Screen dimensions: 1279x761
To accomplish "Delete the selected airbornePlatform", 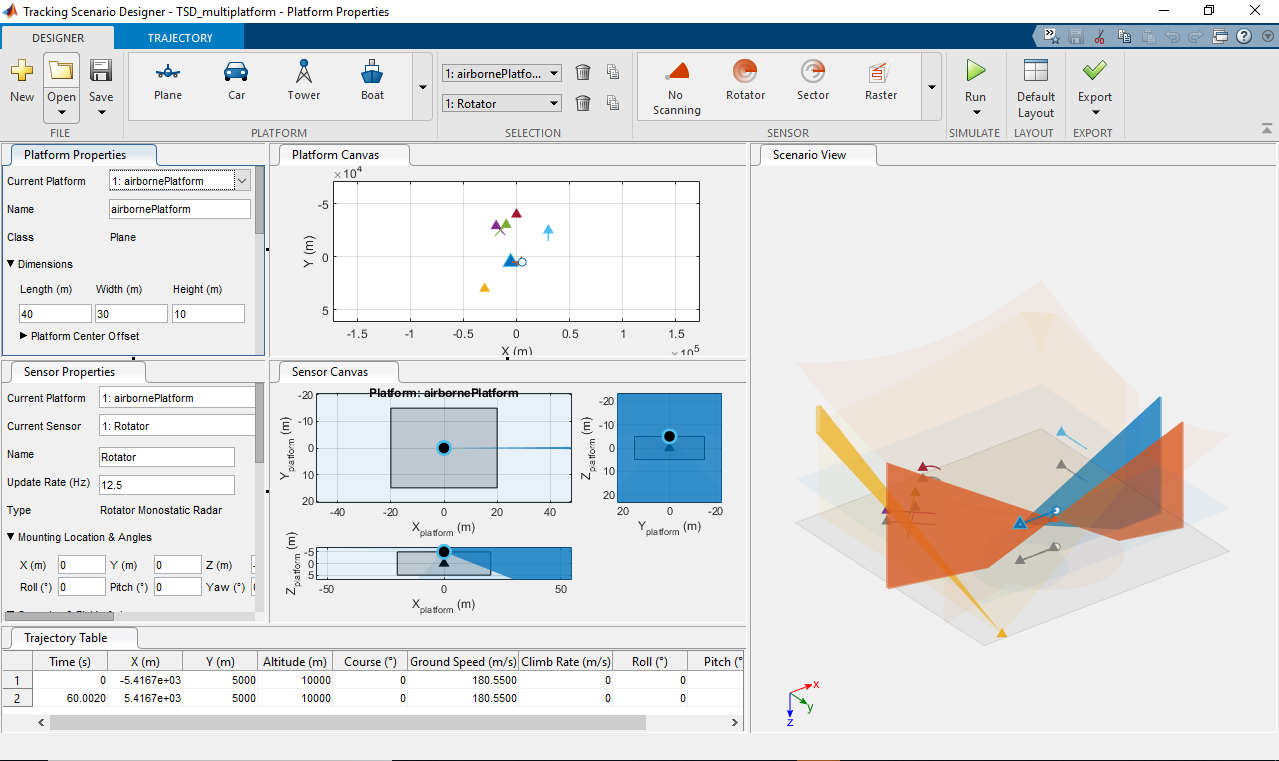I will (583, 73).
